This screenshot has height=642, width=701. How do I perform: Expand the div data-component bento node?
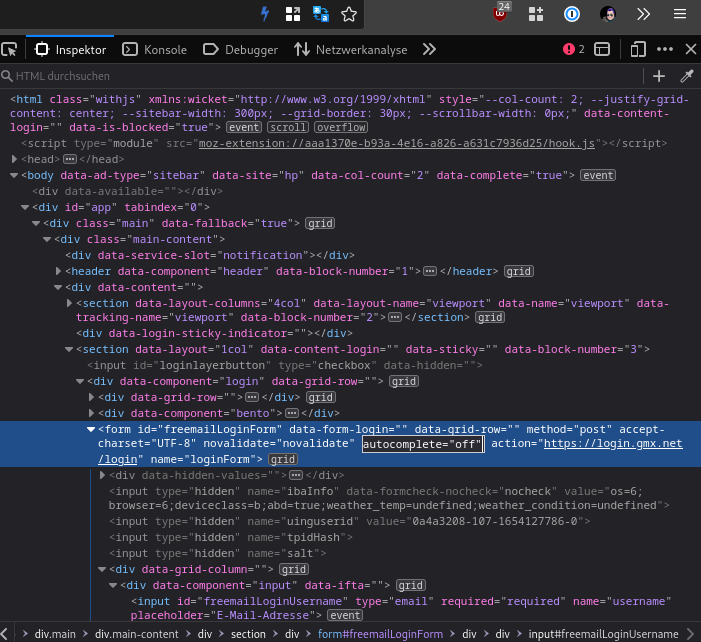pos(91,413)
